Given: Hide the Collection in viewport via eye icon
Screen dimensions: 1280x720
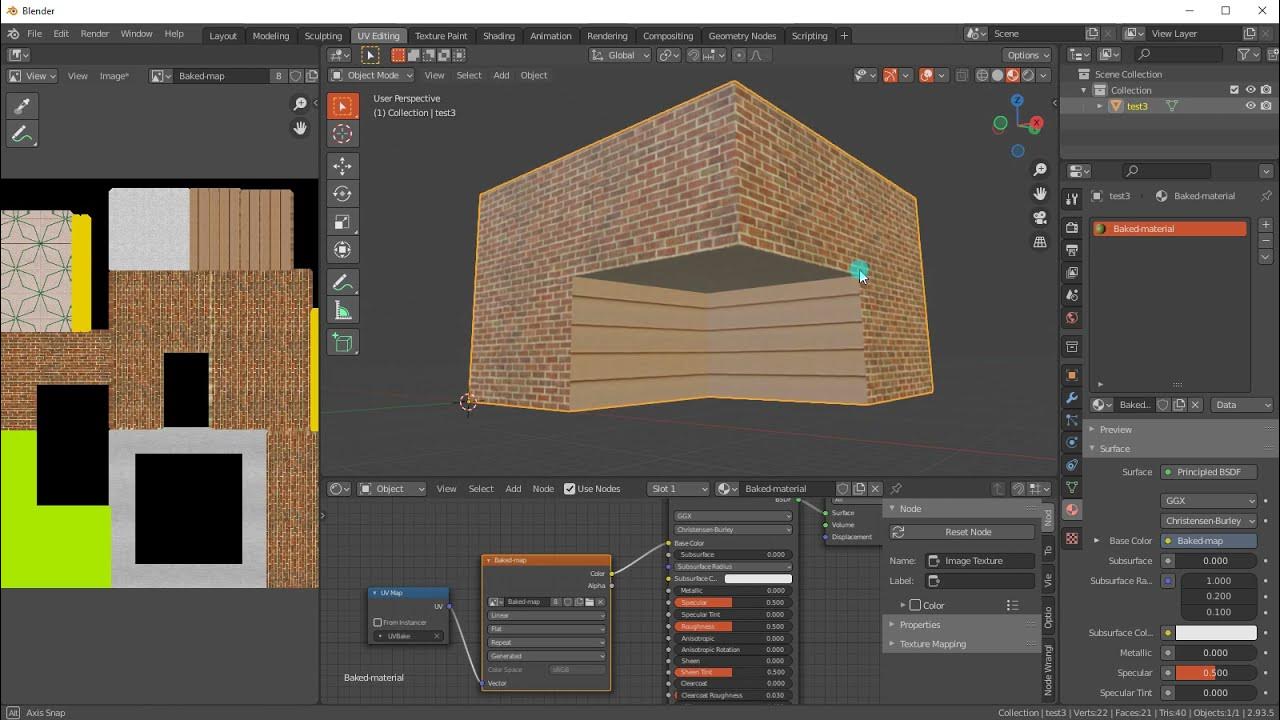Looking at the screenshot, I should coord(1250,90).
